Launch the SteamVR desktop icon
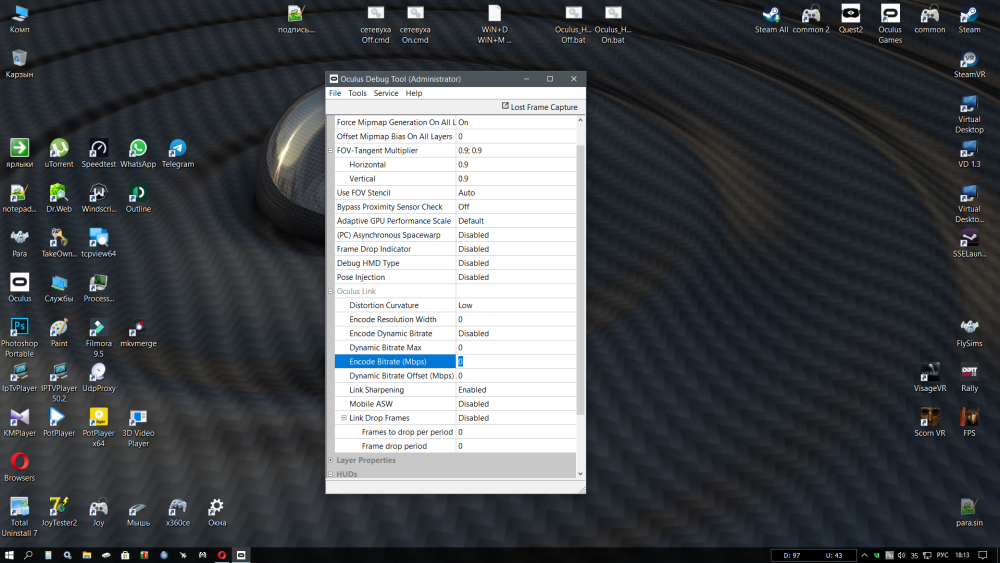Image resolution: width=1000 pixels, height=563 pixels. click(969, 64)
